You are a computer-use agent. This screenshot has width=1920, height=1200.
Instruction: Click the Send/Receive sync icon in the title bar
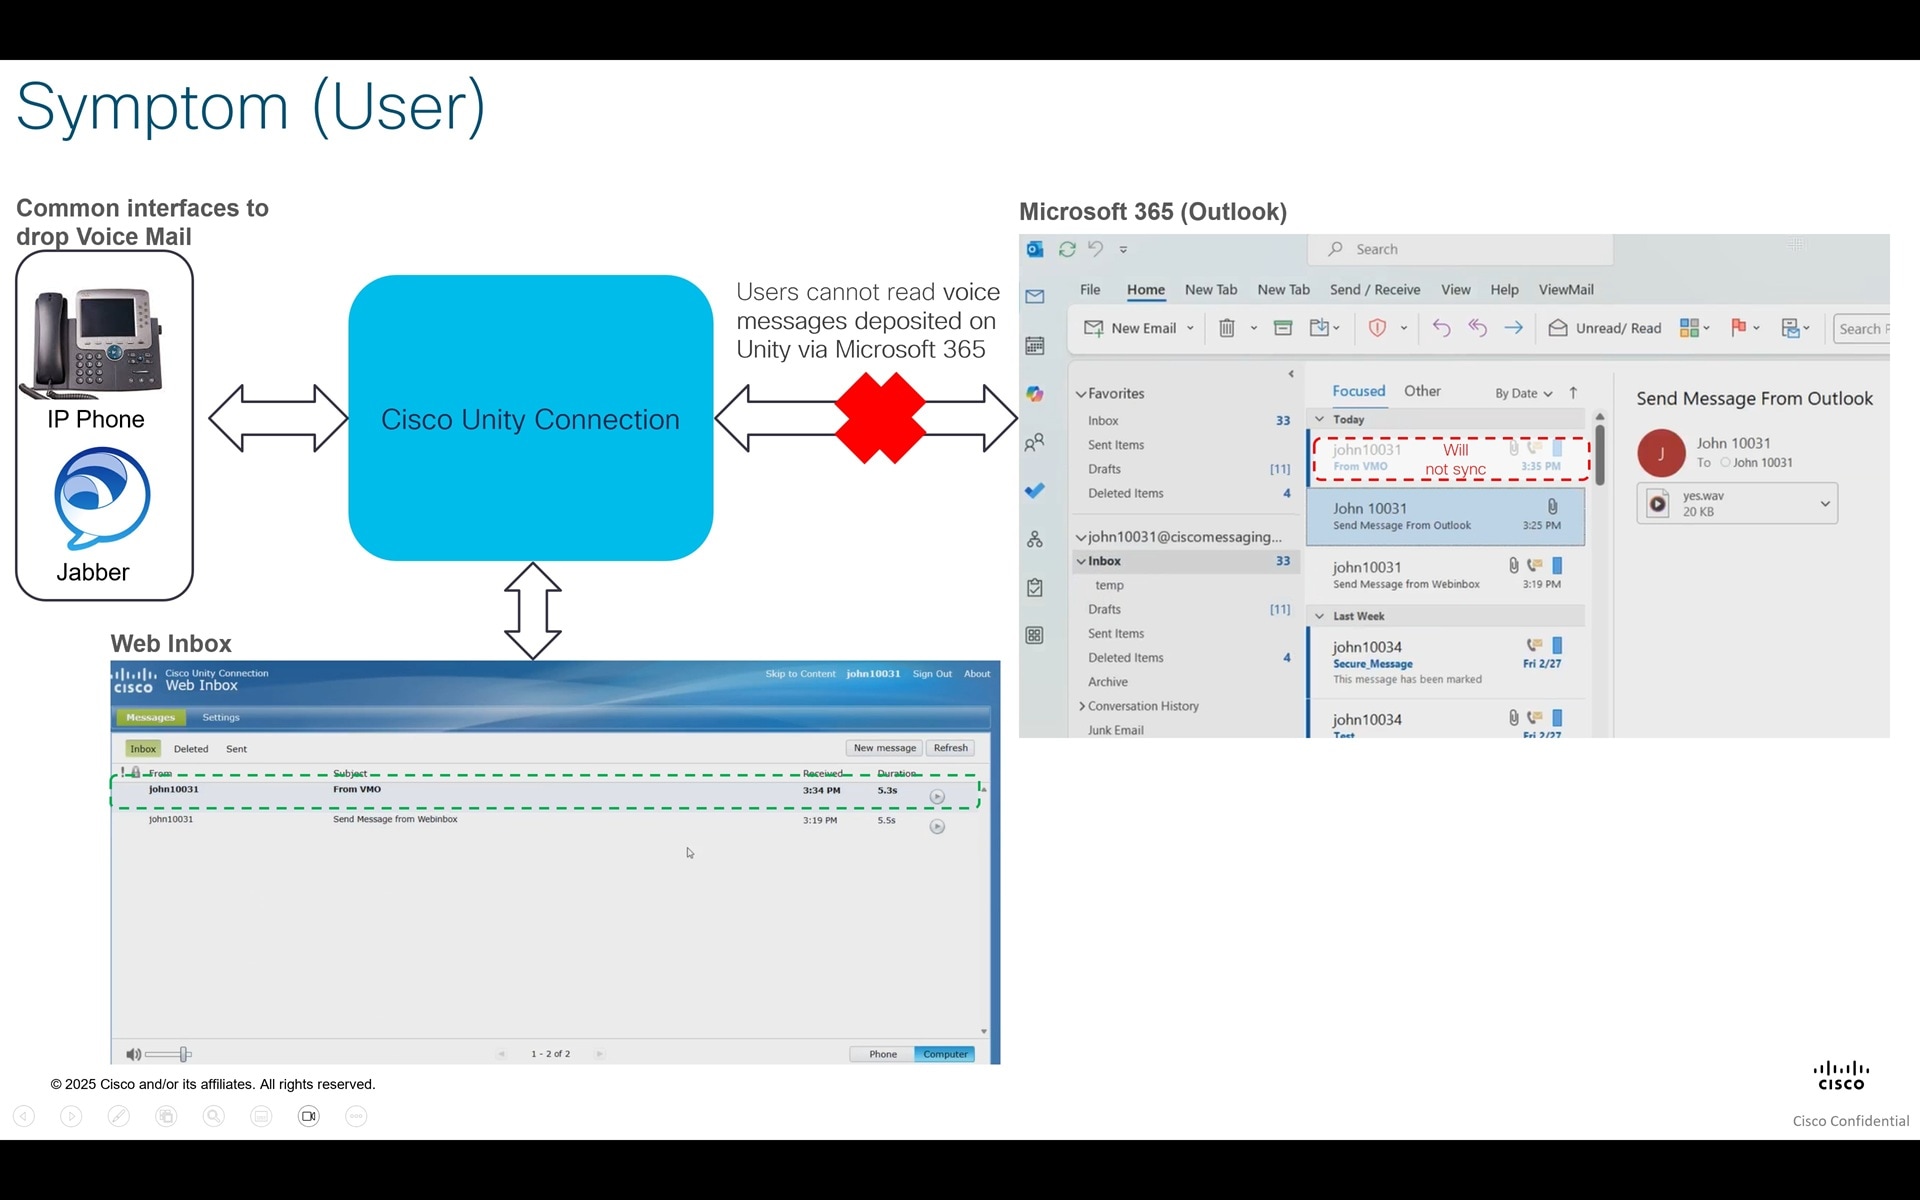click(1067, 249)
